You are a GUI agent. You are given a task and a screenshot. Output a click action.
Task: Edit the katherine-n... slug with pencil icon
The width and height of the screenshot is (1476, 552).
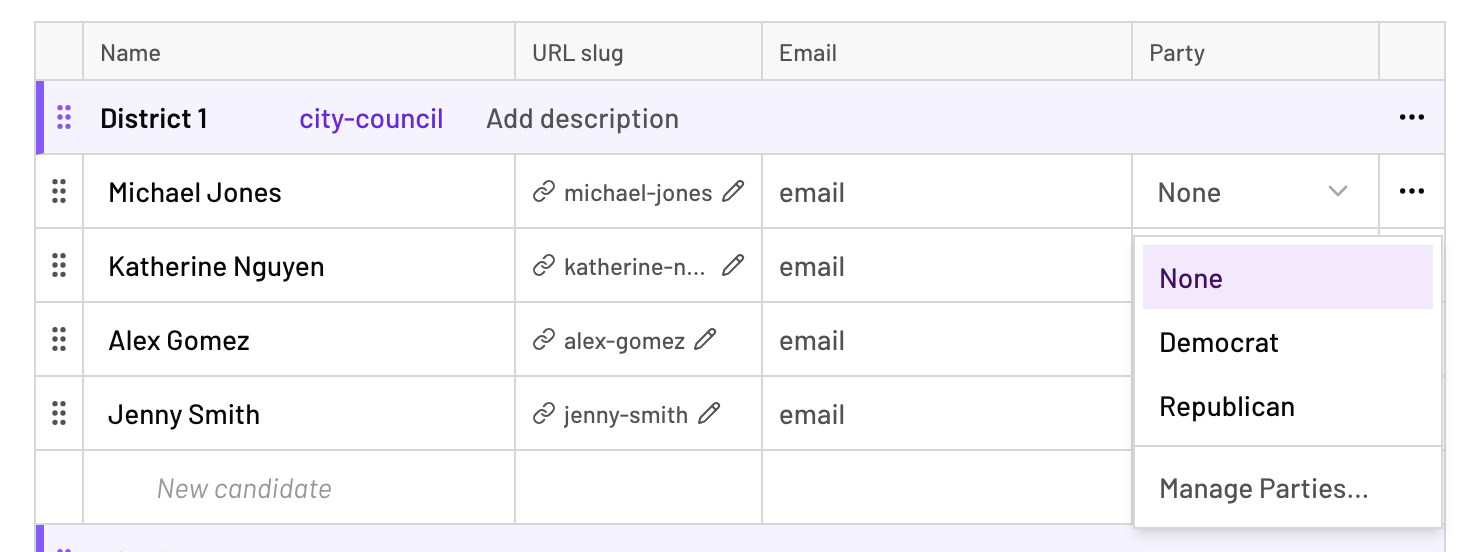tap(733, 265)
